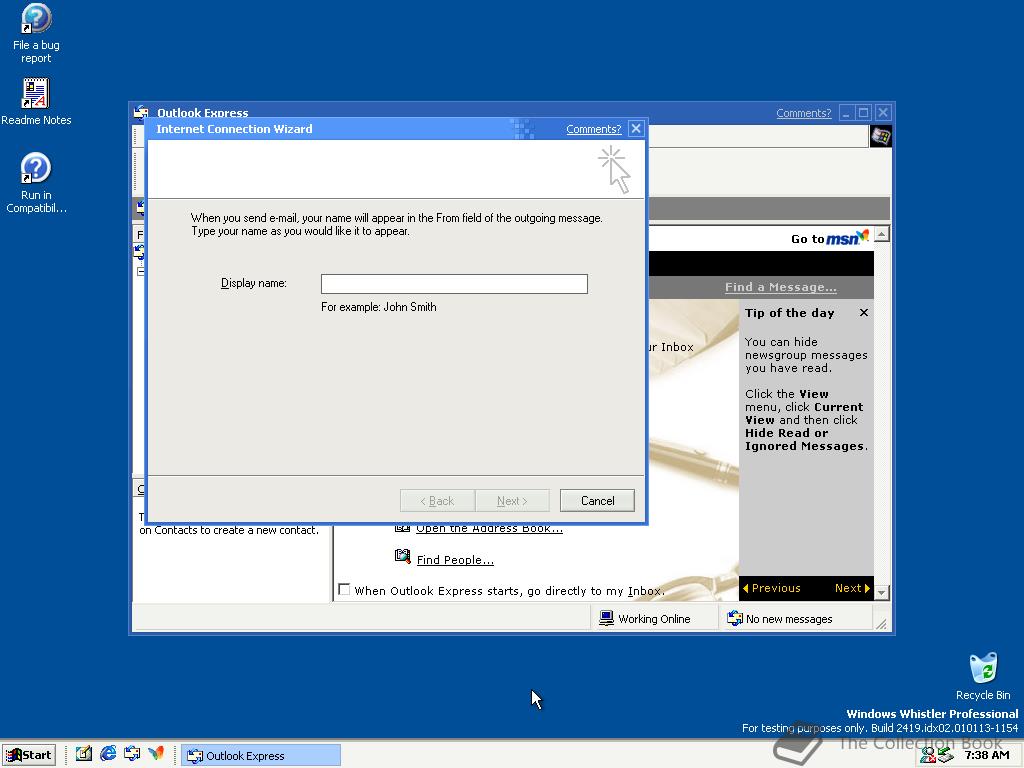This screenshot has width=1024, height=768.
Task: Select Readme Notes desktop icon
Action: [x=36, y=102]
